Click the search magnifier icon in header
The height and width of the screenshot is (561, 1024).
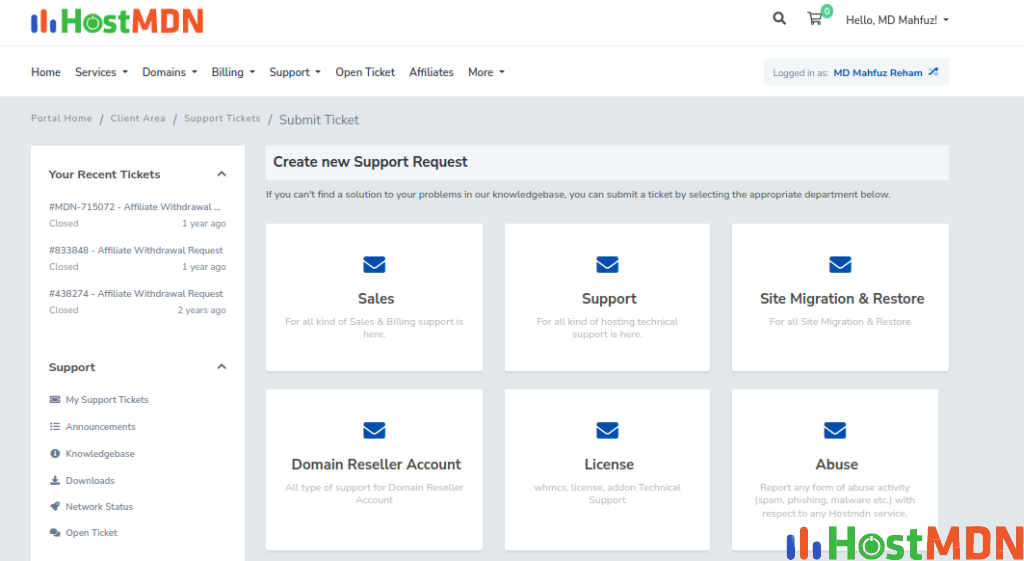[x=779, y=19]
